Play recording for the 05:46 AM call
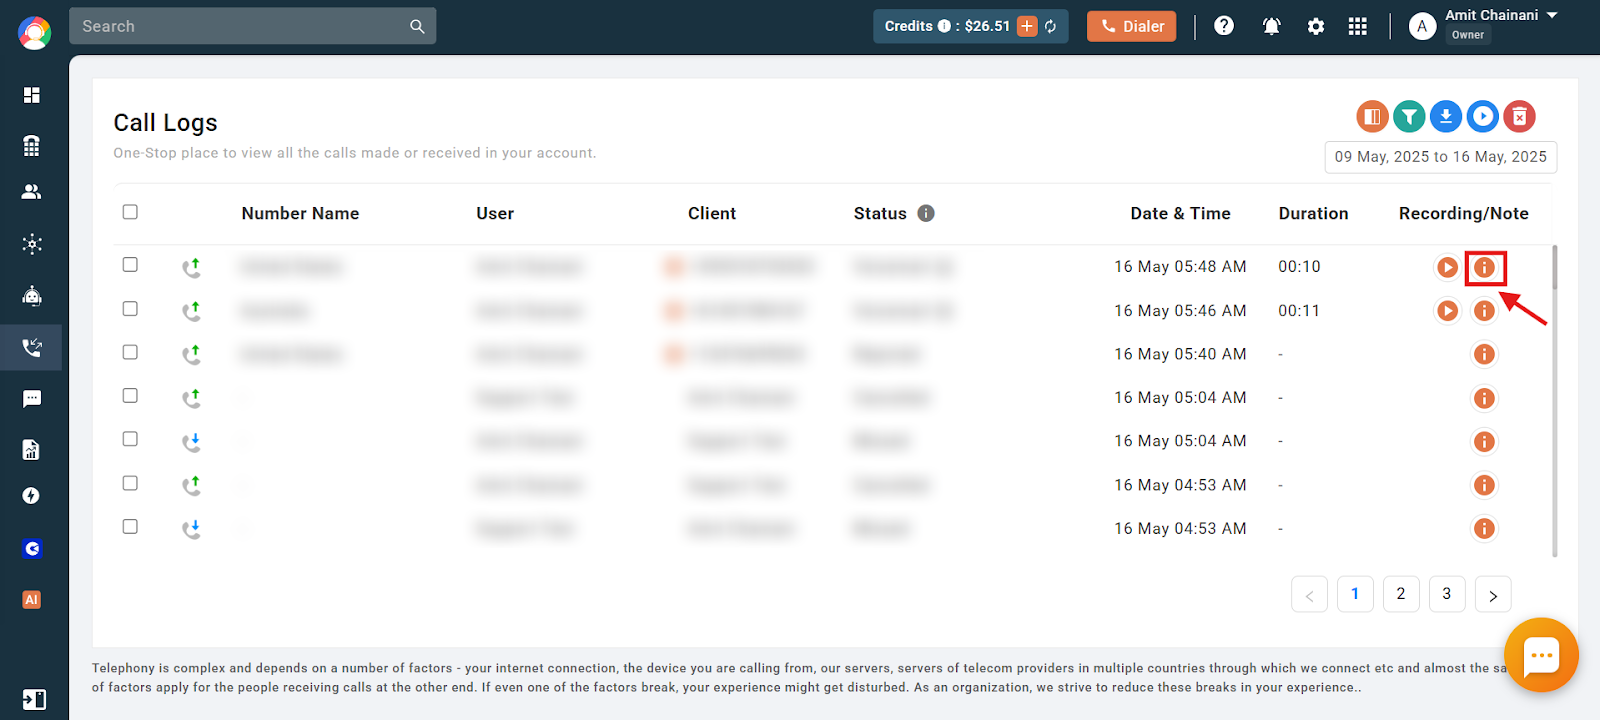The image size is (1600, 720). tap(1447, 311)
